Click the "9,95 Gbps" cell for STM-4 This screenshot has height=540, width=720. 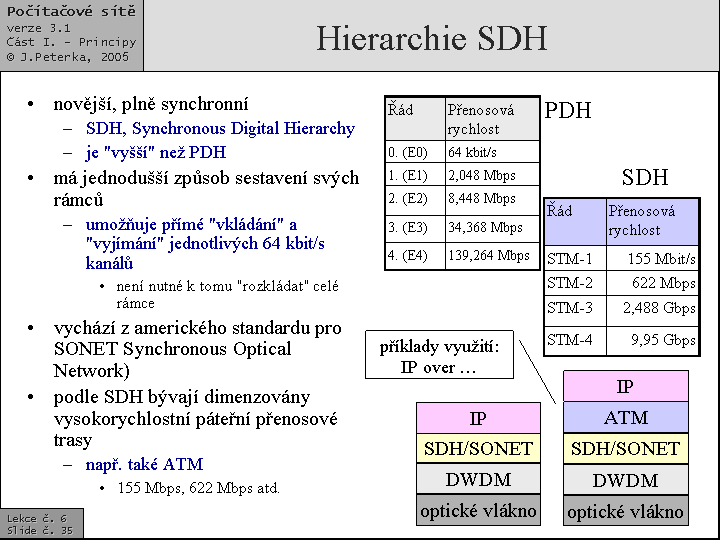663,340
